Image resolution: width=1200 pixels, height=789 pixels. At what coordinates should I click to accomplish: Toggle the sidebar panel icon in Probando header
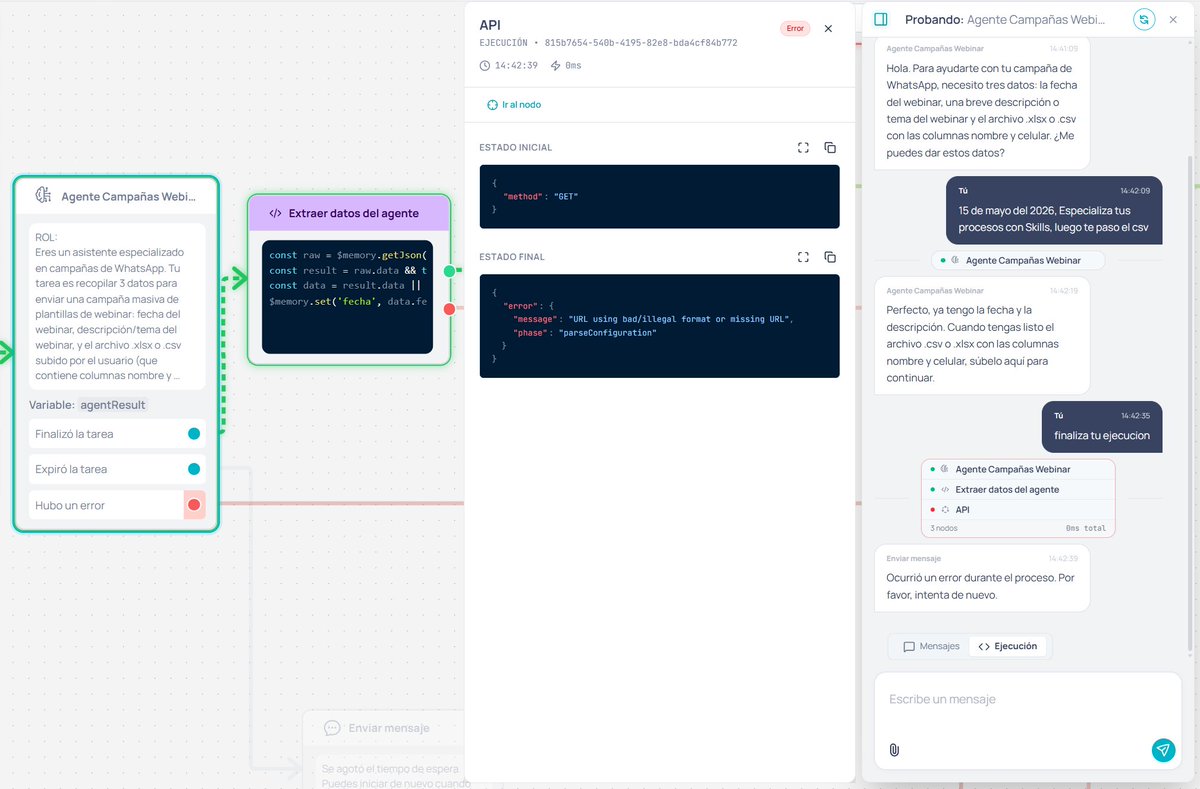coord(881,19)
